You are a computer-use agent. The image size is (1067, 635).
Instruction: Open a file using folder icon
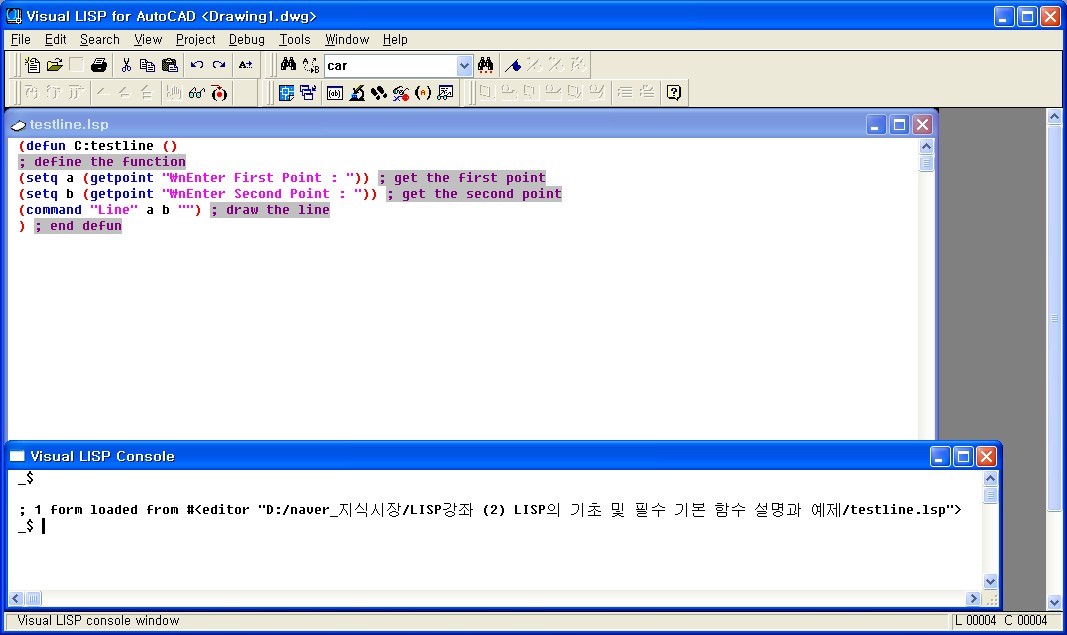[x=54, y=65]
